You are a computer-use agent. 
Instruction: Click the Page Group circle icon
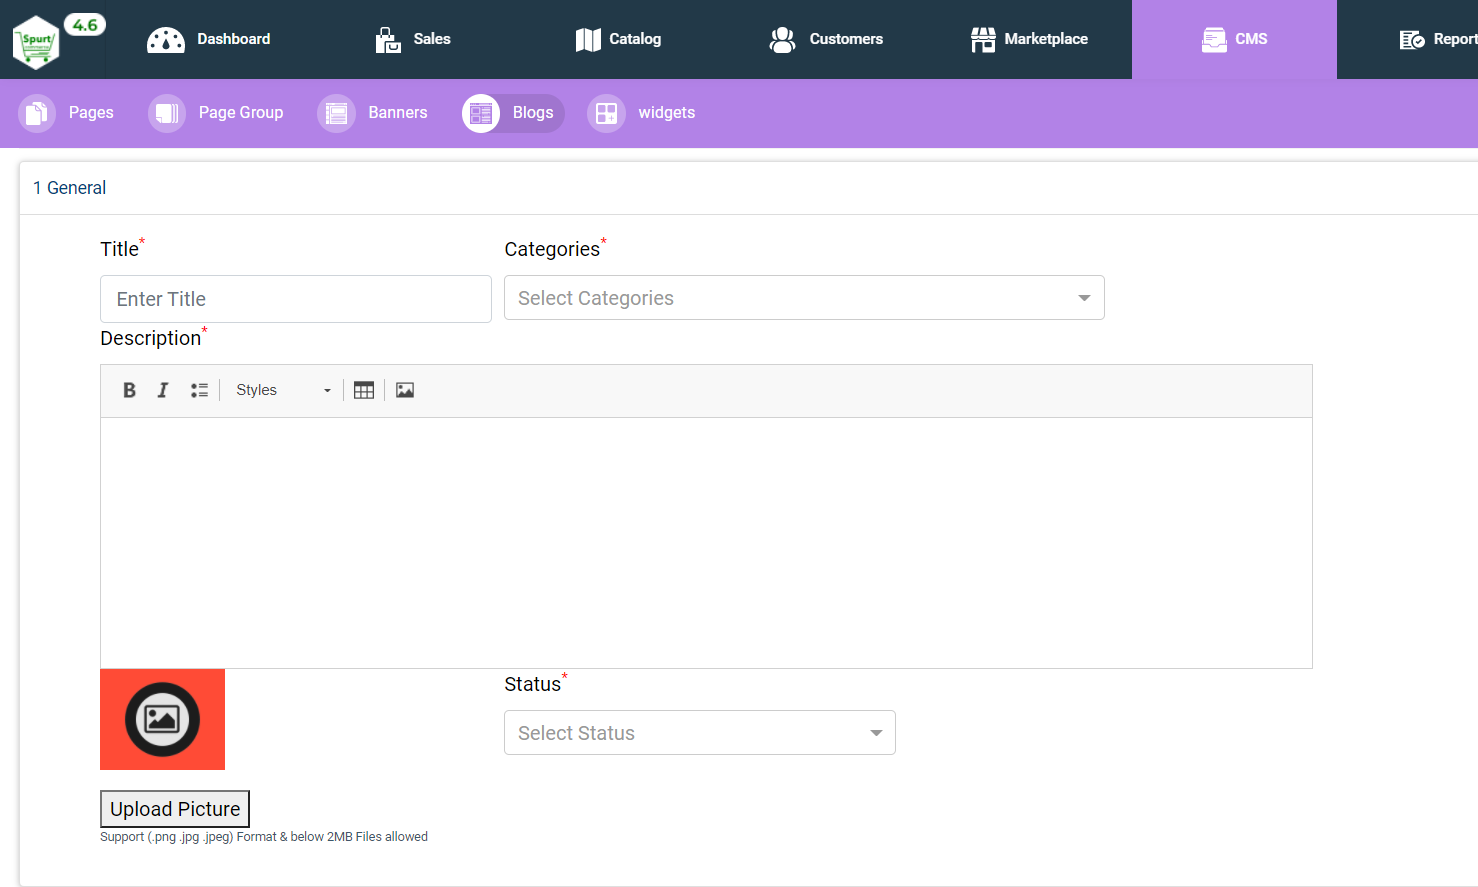click(x=167, y=113)
